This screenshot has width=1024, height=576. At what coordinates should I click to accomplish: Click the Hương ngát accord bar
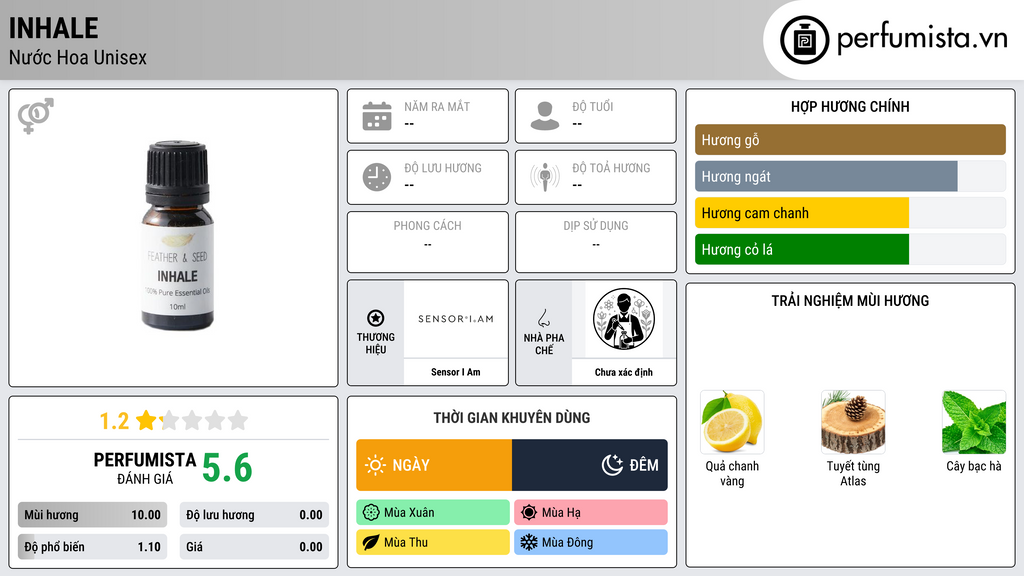[850, 176]
